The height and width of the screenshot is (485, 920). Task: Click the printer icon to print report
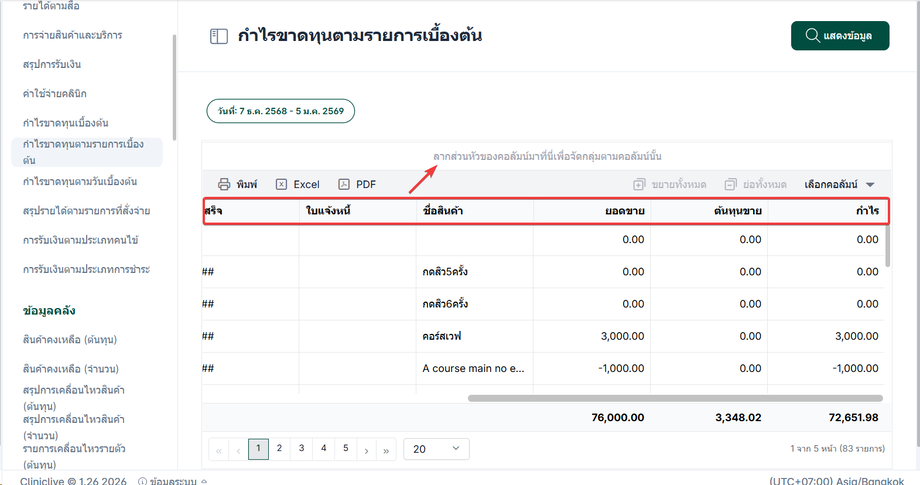pos(224,184)
